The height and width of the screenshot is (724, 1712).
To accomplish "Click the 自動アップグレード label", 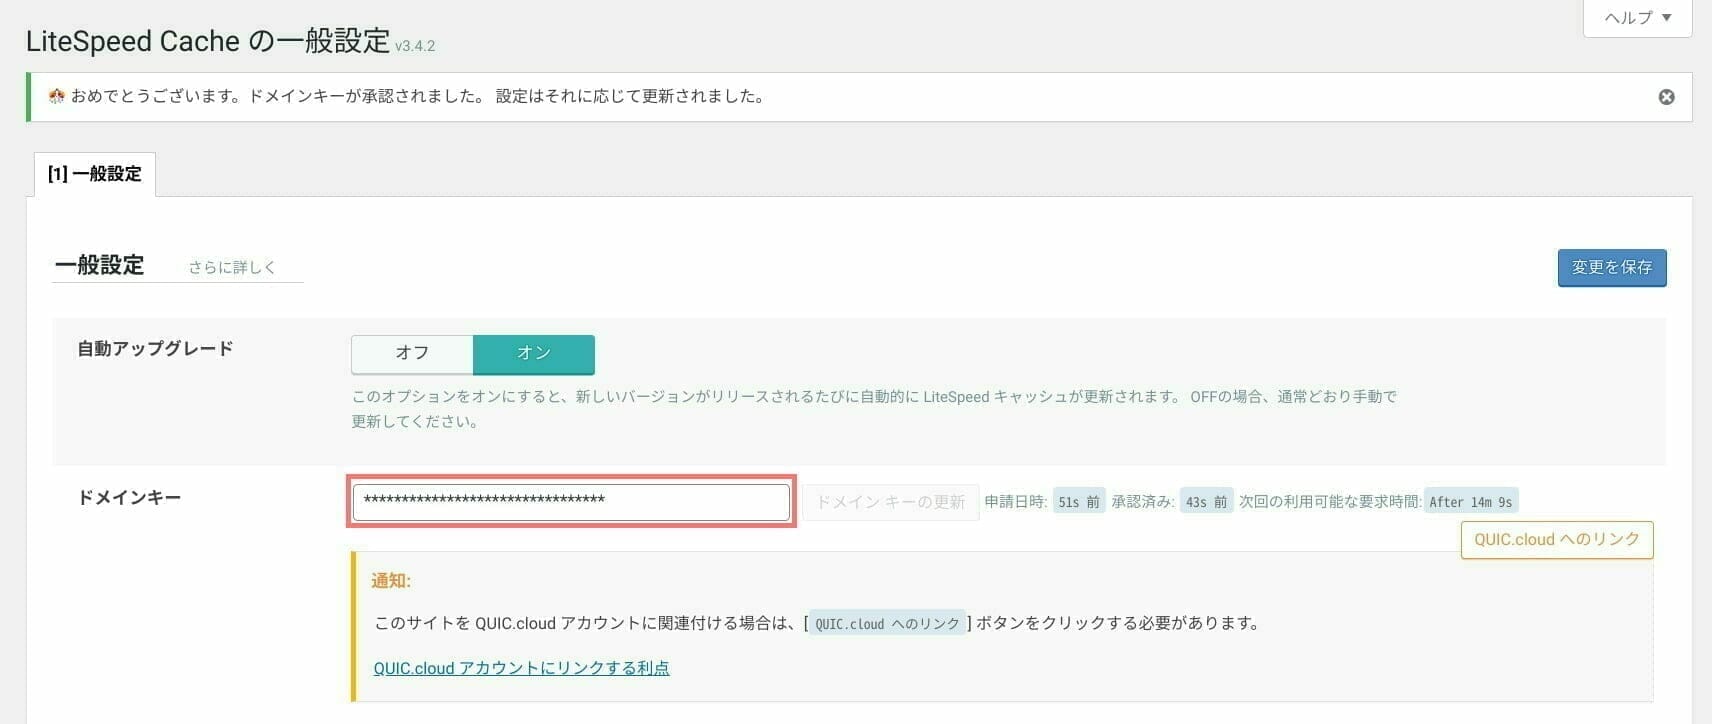I will coord(155,349).
